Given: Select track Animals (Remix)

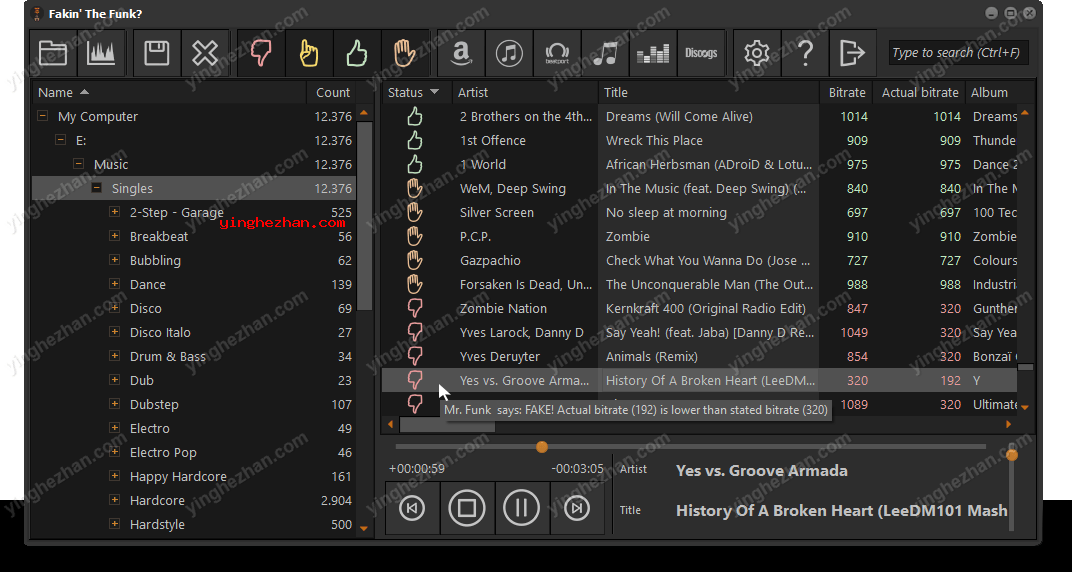Looking at the screenshot, I should (x=652, y=356).
